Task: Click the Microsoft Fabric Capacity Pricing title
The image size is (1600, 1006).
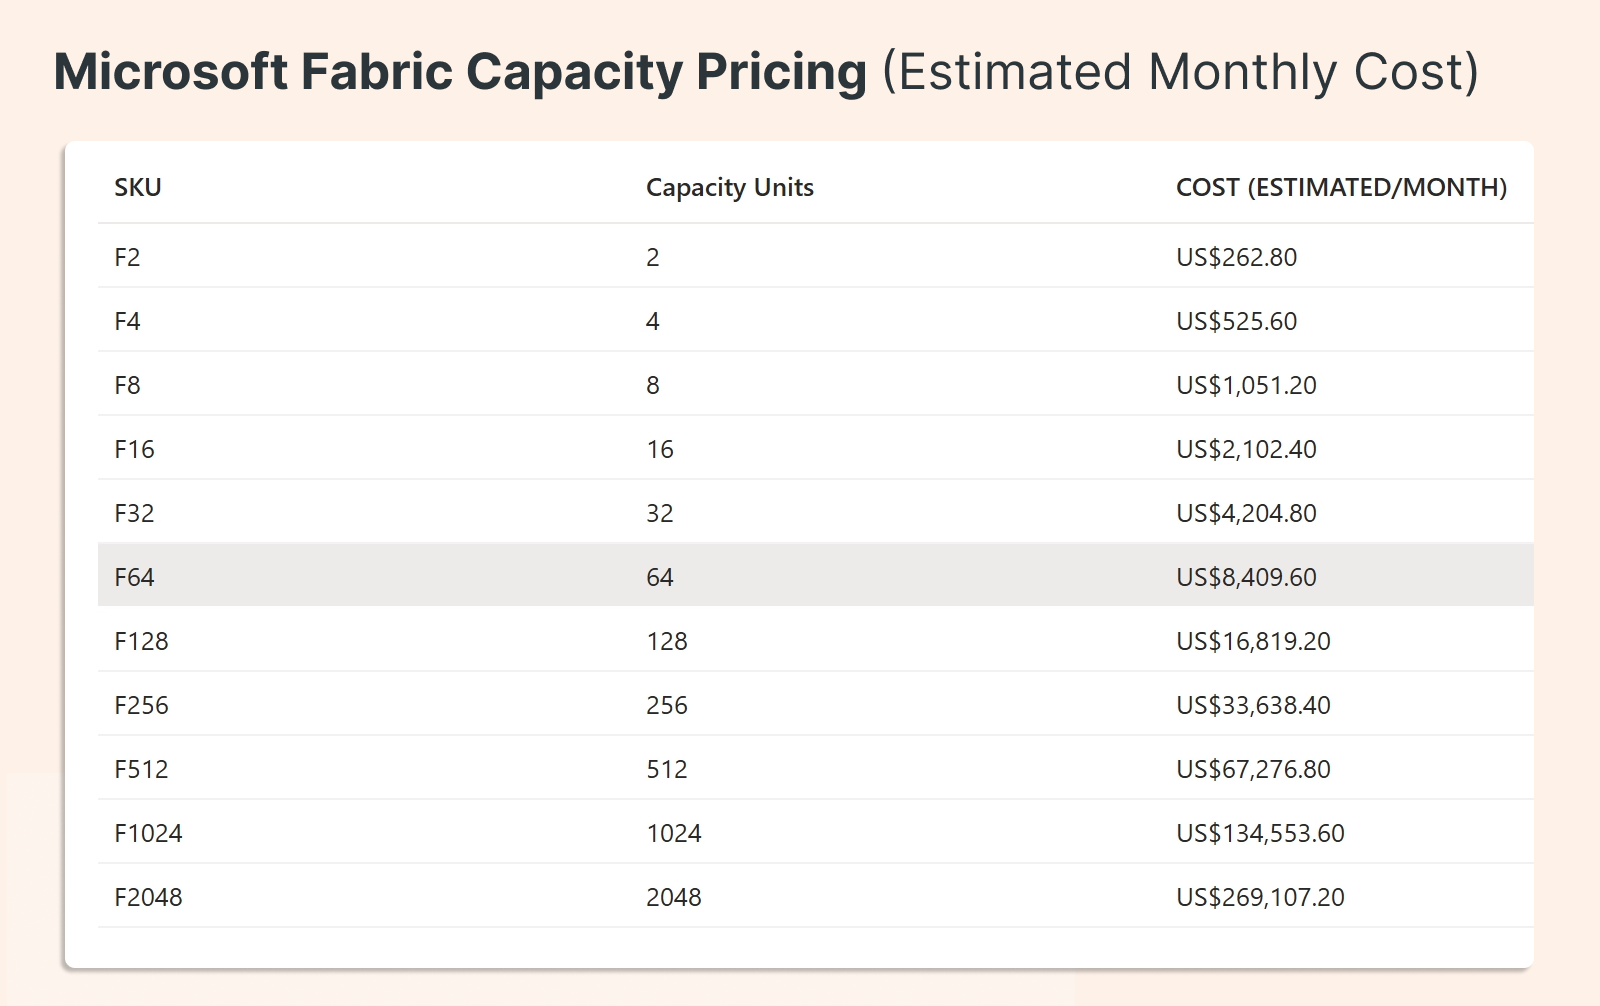Action: coord(460,73)
